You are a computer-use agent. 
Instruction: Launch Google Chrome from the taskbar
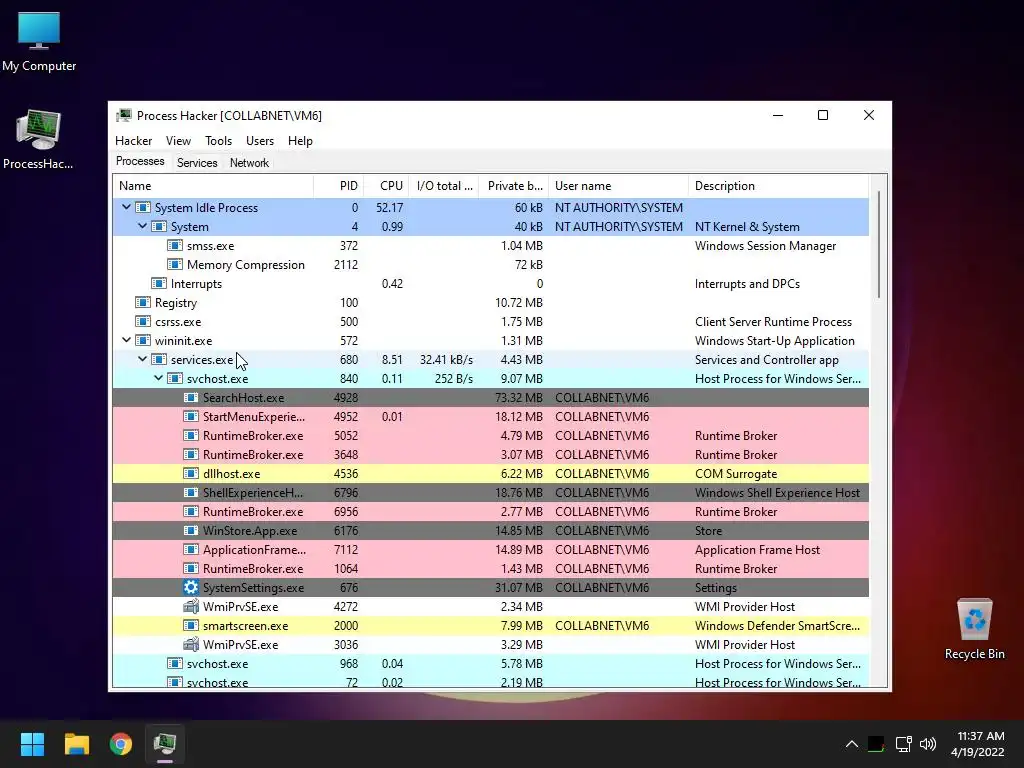point(121,744)
